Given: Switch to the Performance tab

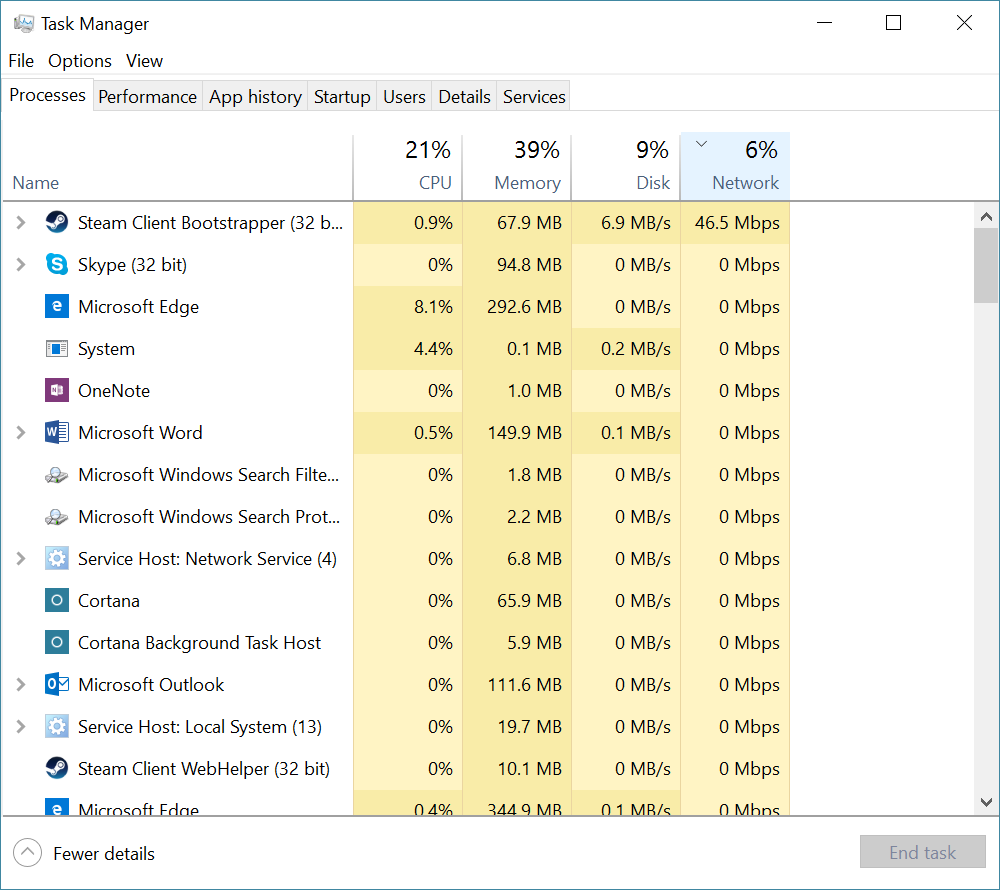Looking at the screenshot, I should (x=147, y=96).
